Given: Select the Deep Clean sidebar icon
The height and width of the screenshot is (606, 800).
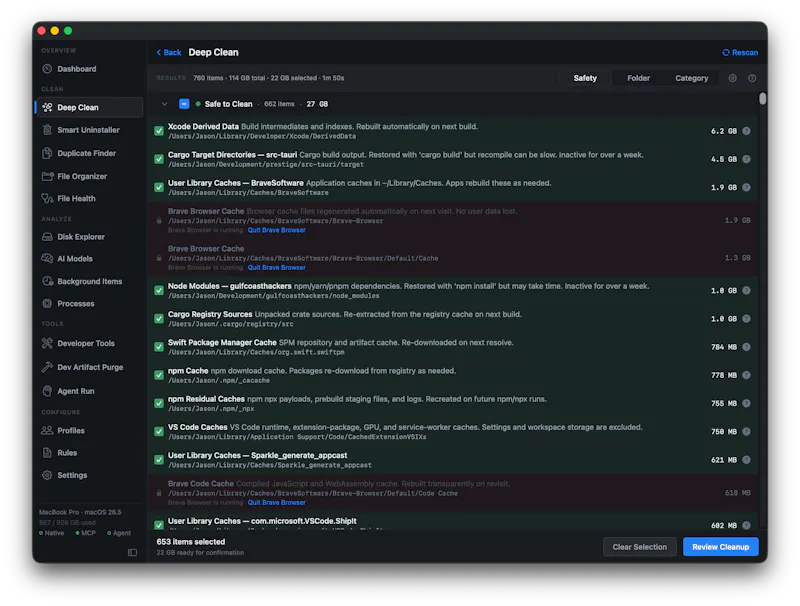Looking at the screenshot, I should point(47,107).
